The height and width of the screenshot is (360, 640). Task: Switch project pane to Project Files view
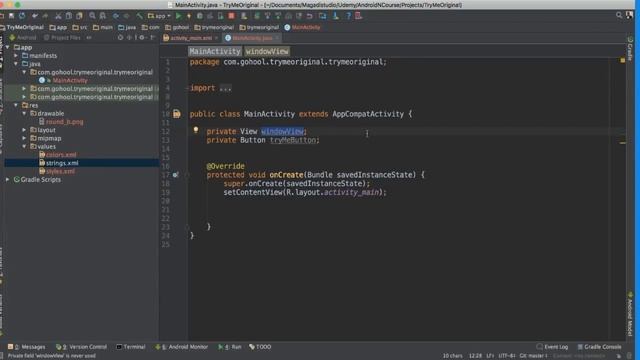tap(62, 38)
